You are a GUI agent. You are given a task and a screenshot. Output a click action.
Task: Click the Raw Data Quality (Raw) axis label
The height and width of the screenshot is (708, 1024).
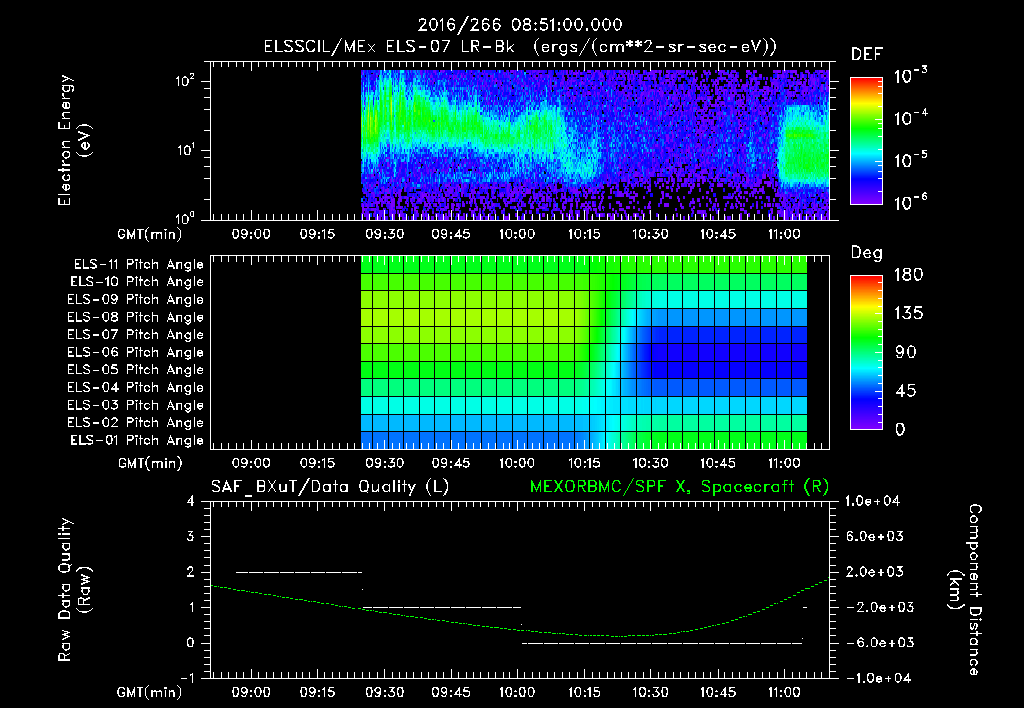74,590
